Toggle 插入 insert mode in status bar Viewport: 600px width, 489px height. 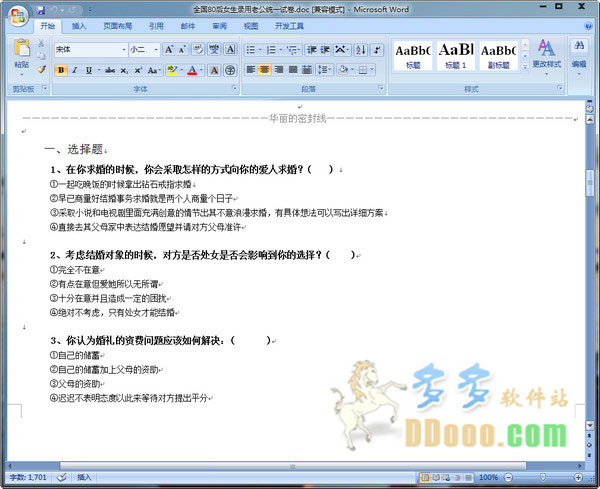[84, 477]
